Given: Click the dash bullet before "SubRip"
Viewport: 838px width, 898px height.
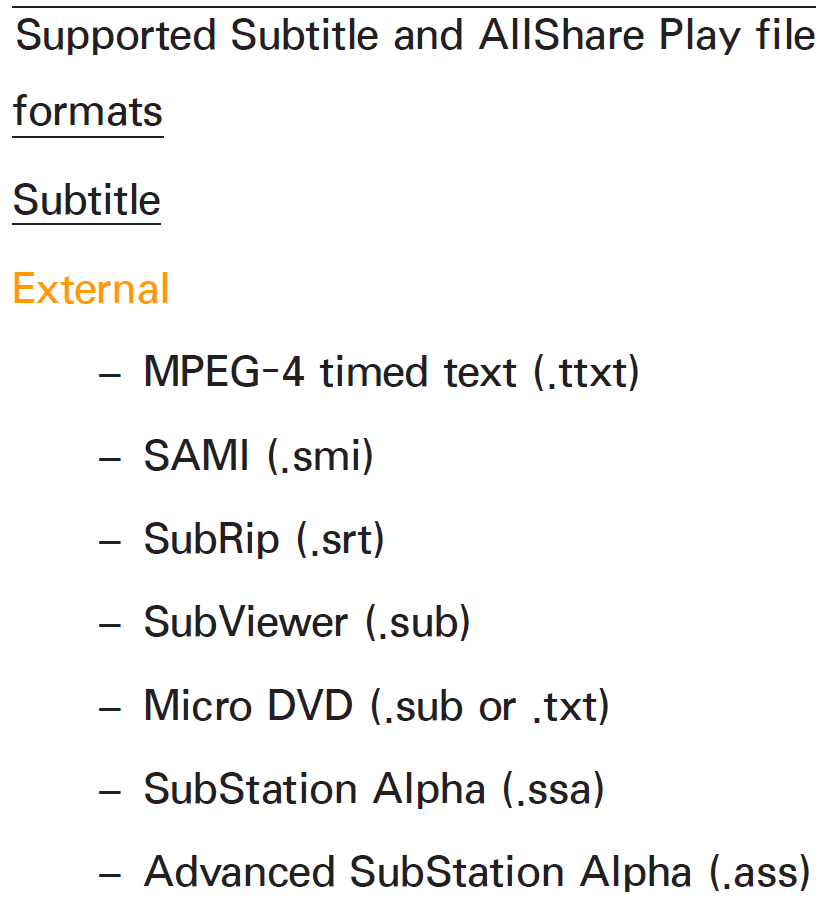Looking at the screenshot, I should click(x=110, y=541).
